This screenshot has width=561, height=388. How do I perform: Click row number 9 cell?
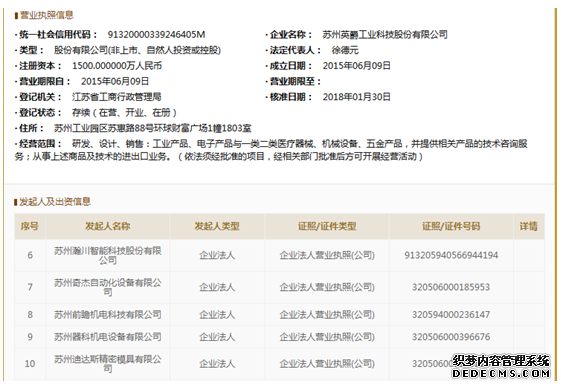point(30,337)
